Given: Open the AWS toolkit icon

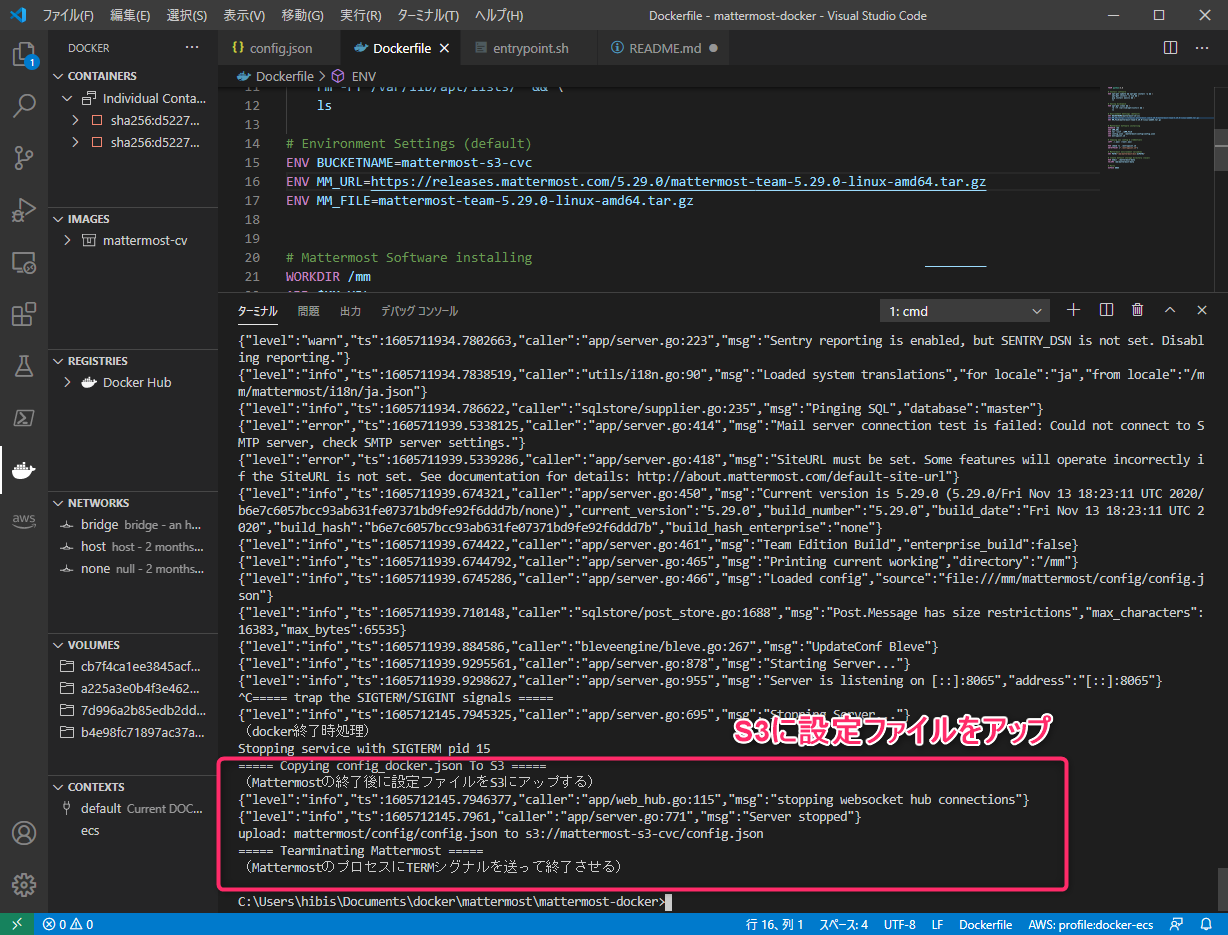Looking at the screenshot, I should (x=24, y=521).
